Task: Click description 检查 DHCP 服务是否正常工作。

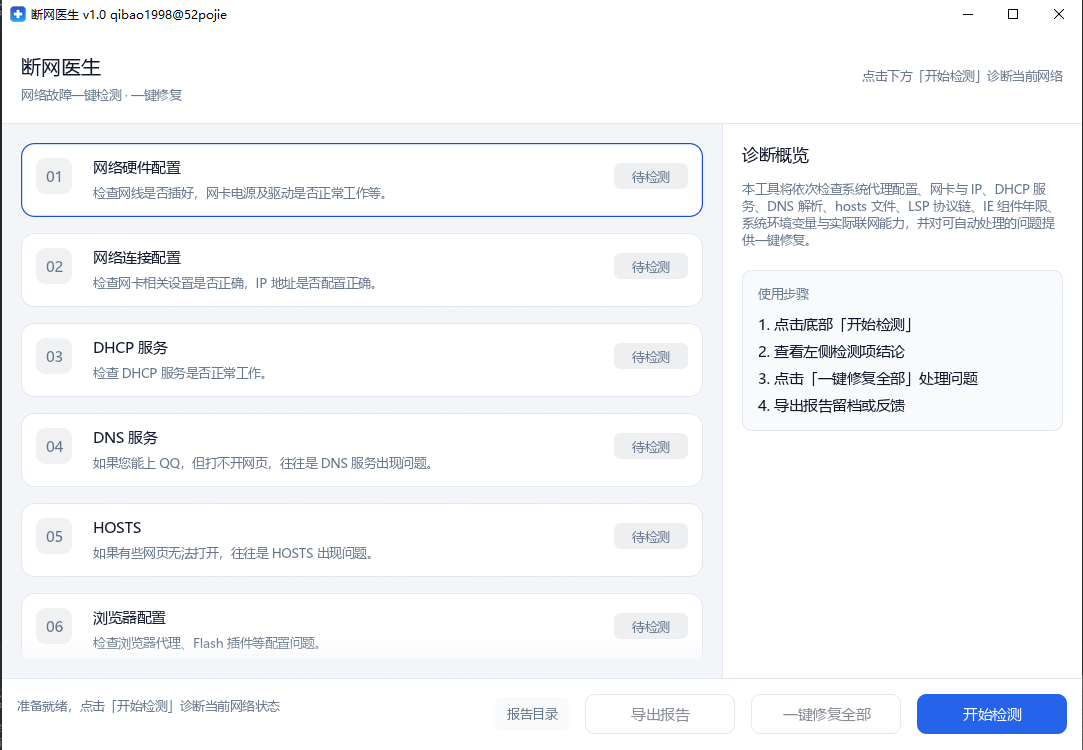Action: click(x=180, y=374)
